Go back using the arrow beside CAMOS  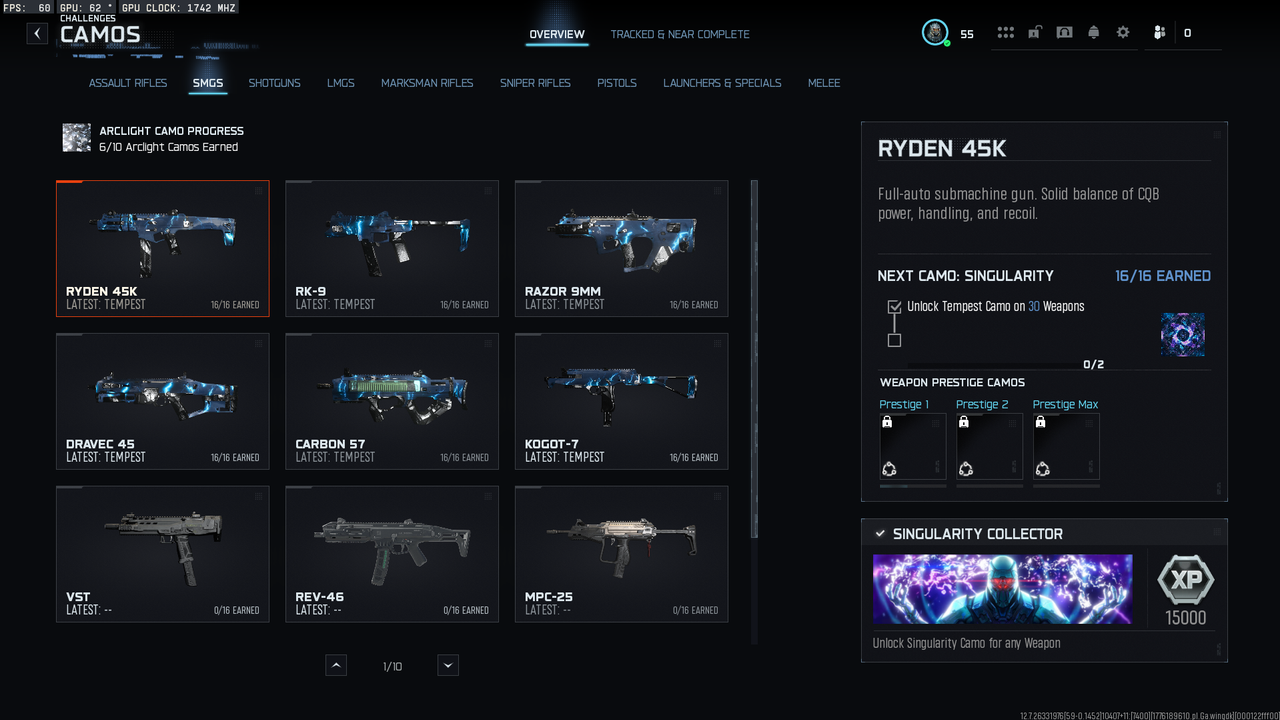click(x=37, y=33)
